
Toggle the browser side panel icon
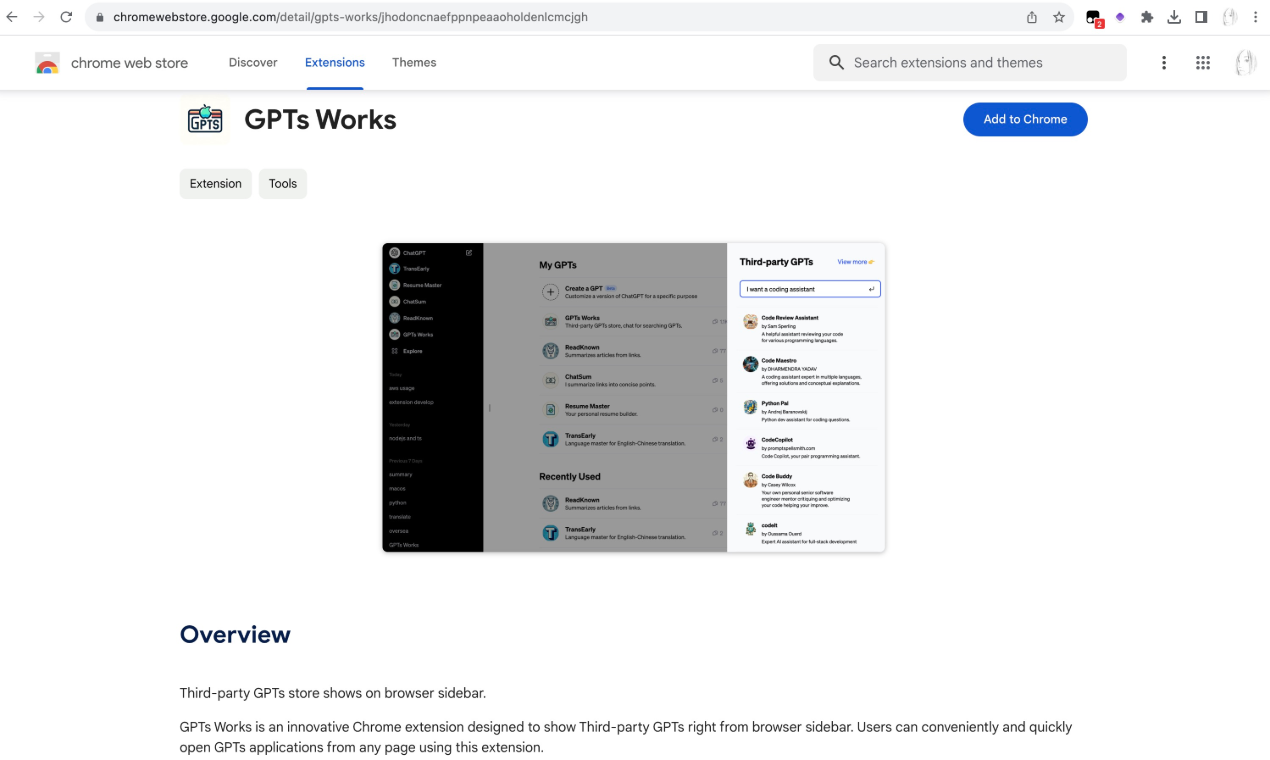[1201, 17]
